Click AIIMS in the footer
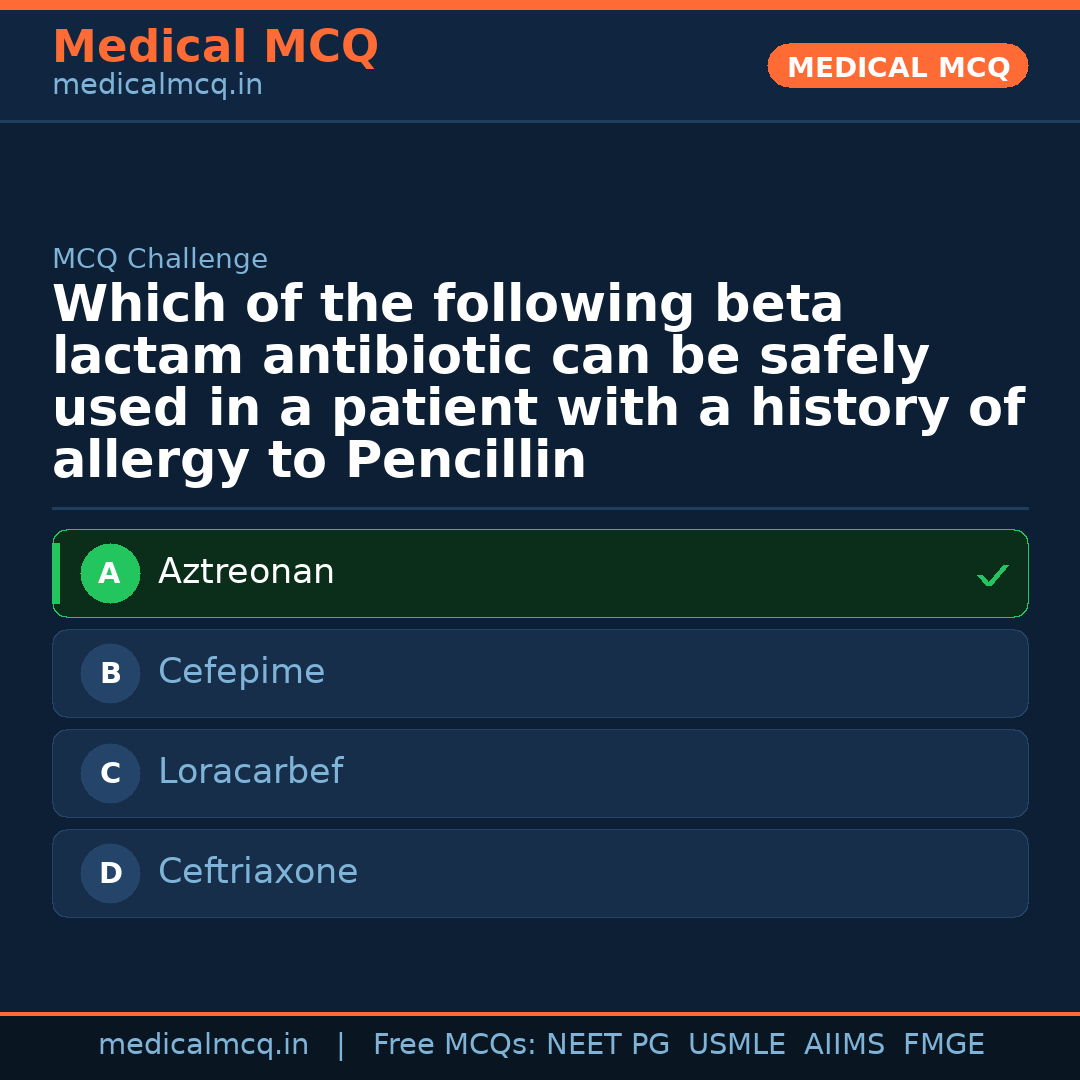Image resolution: width=1080 pixels, height=1080 pixels. [x=844, y=1045]
